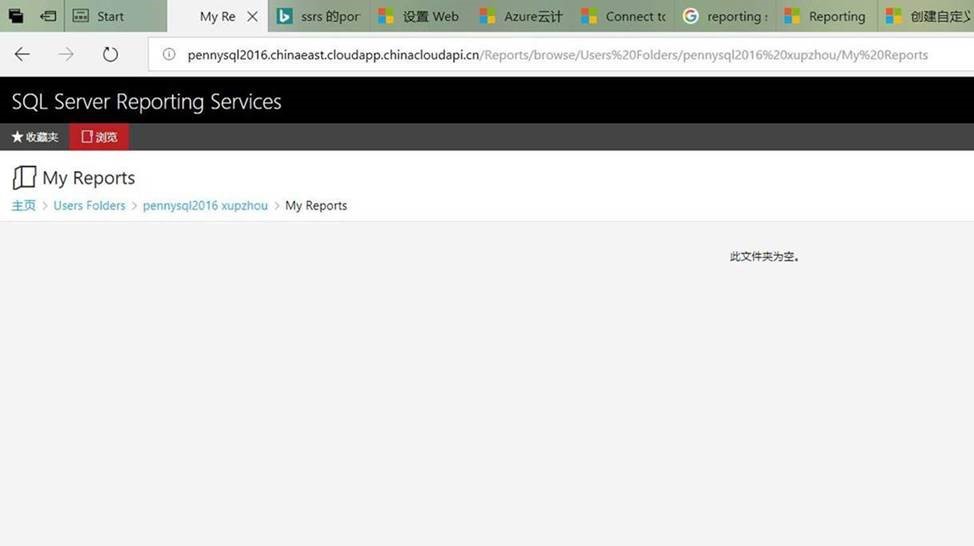The width and height of the screenshot is (974, 546).
Task: Click the browser Back arrow
Action: pos(22,55)
